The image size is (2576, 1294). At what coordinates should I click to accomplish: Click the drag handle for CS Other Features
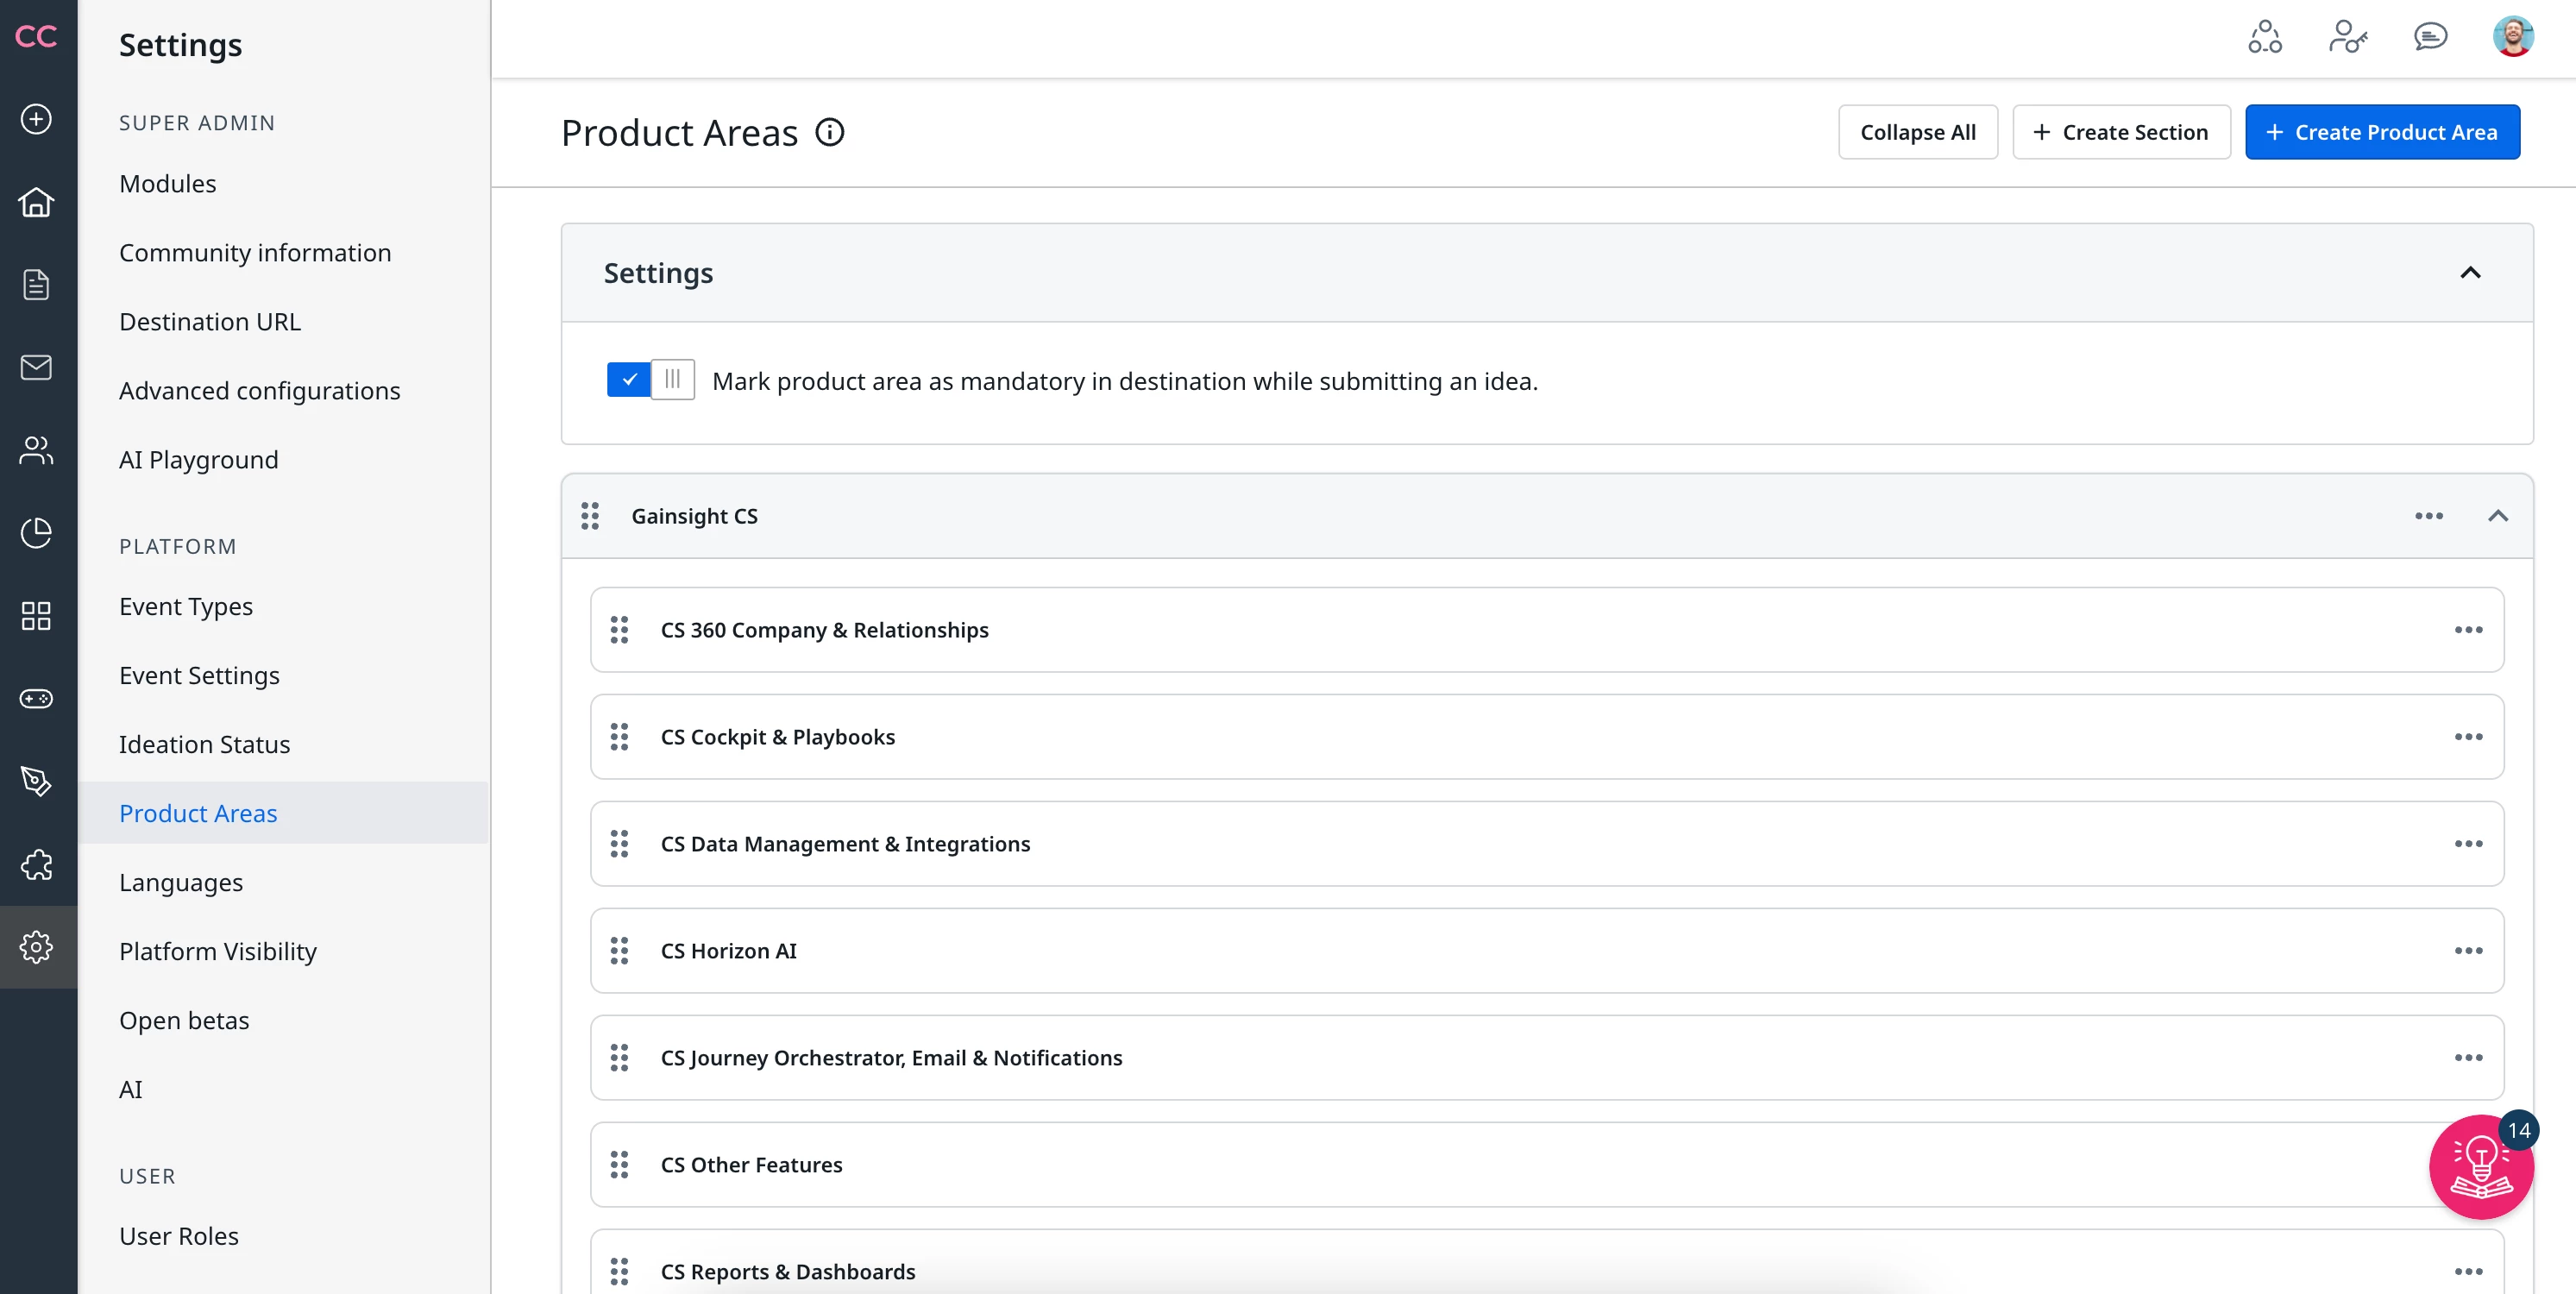[619, 1165]
